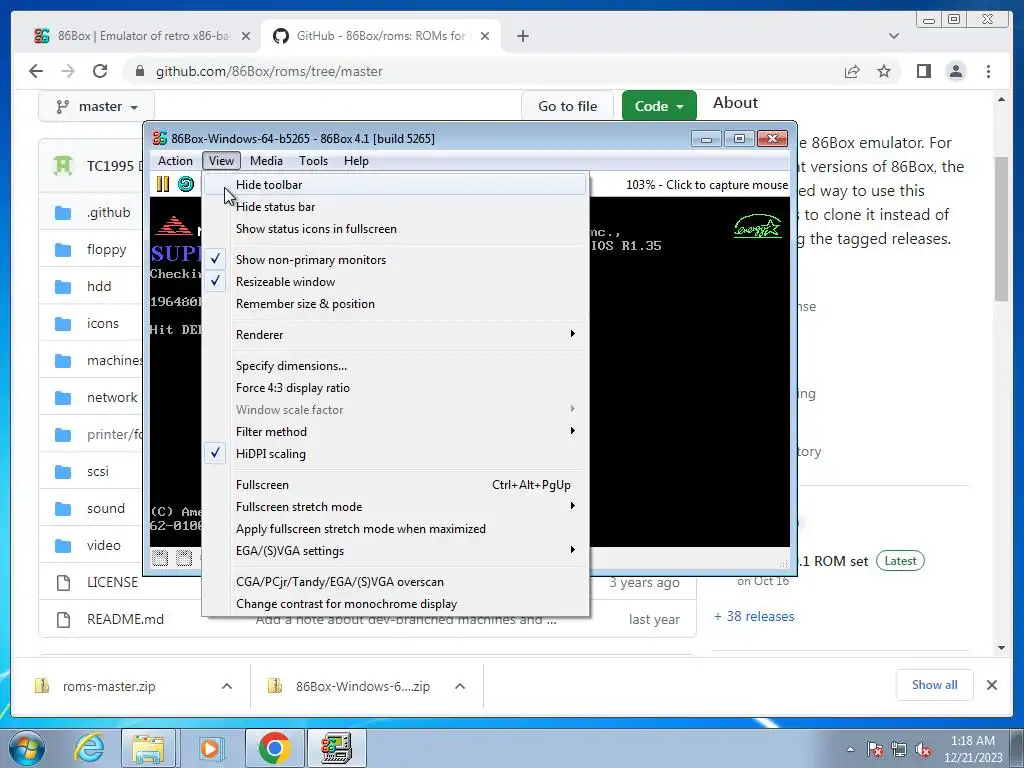Open the LICENSE file icon
Screen dimensions: 1024x768
click(x=63, y=583)
